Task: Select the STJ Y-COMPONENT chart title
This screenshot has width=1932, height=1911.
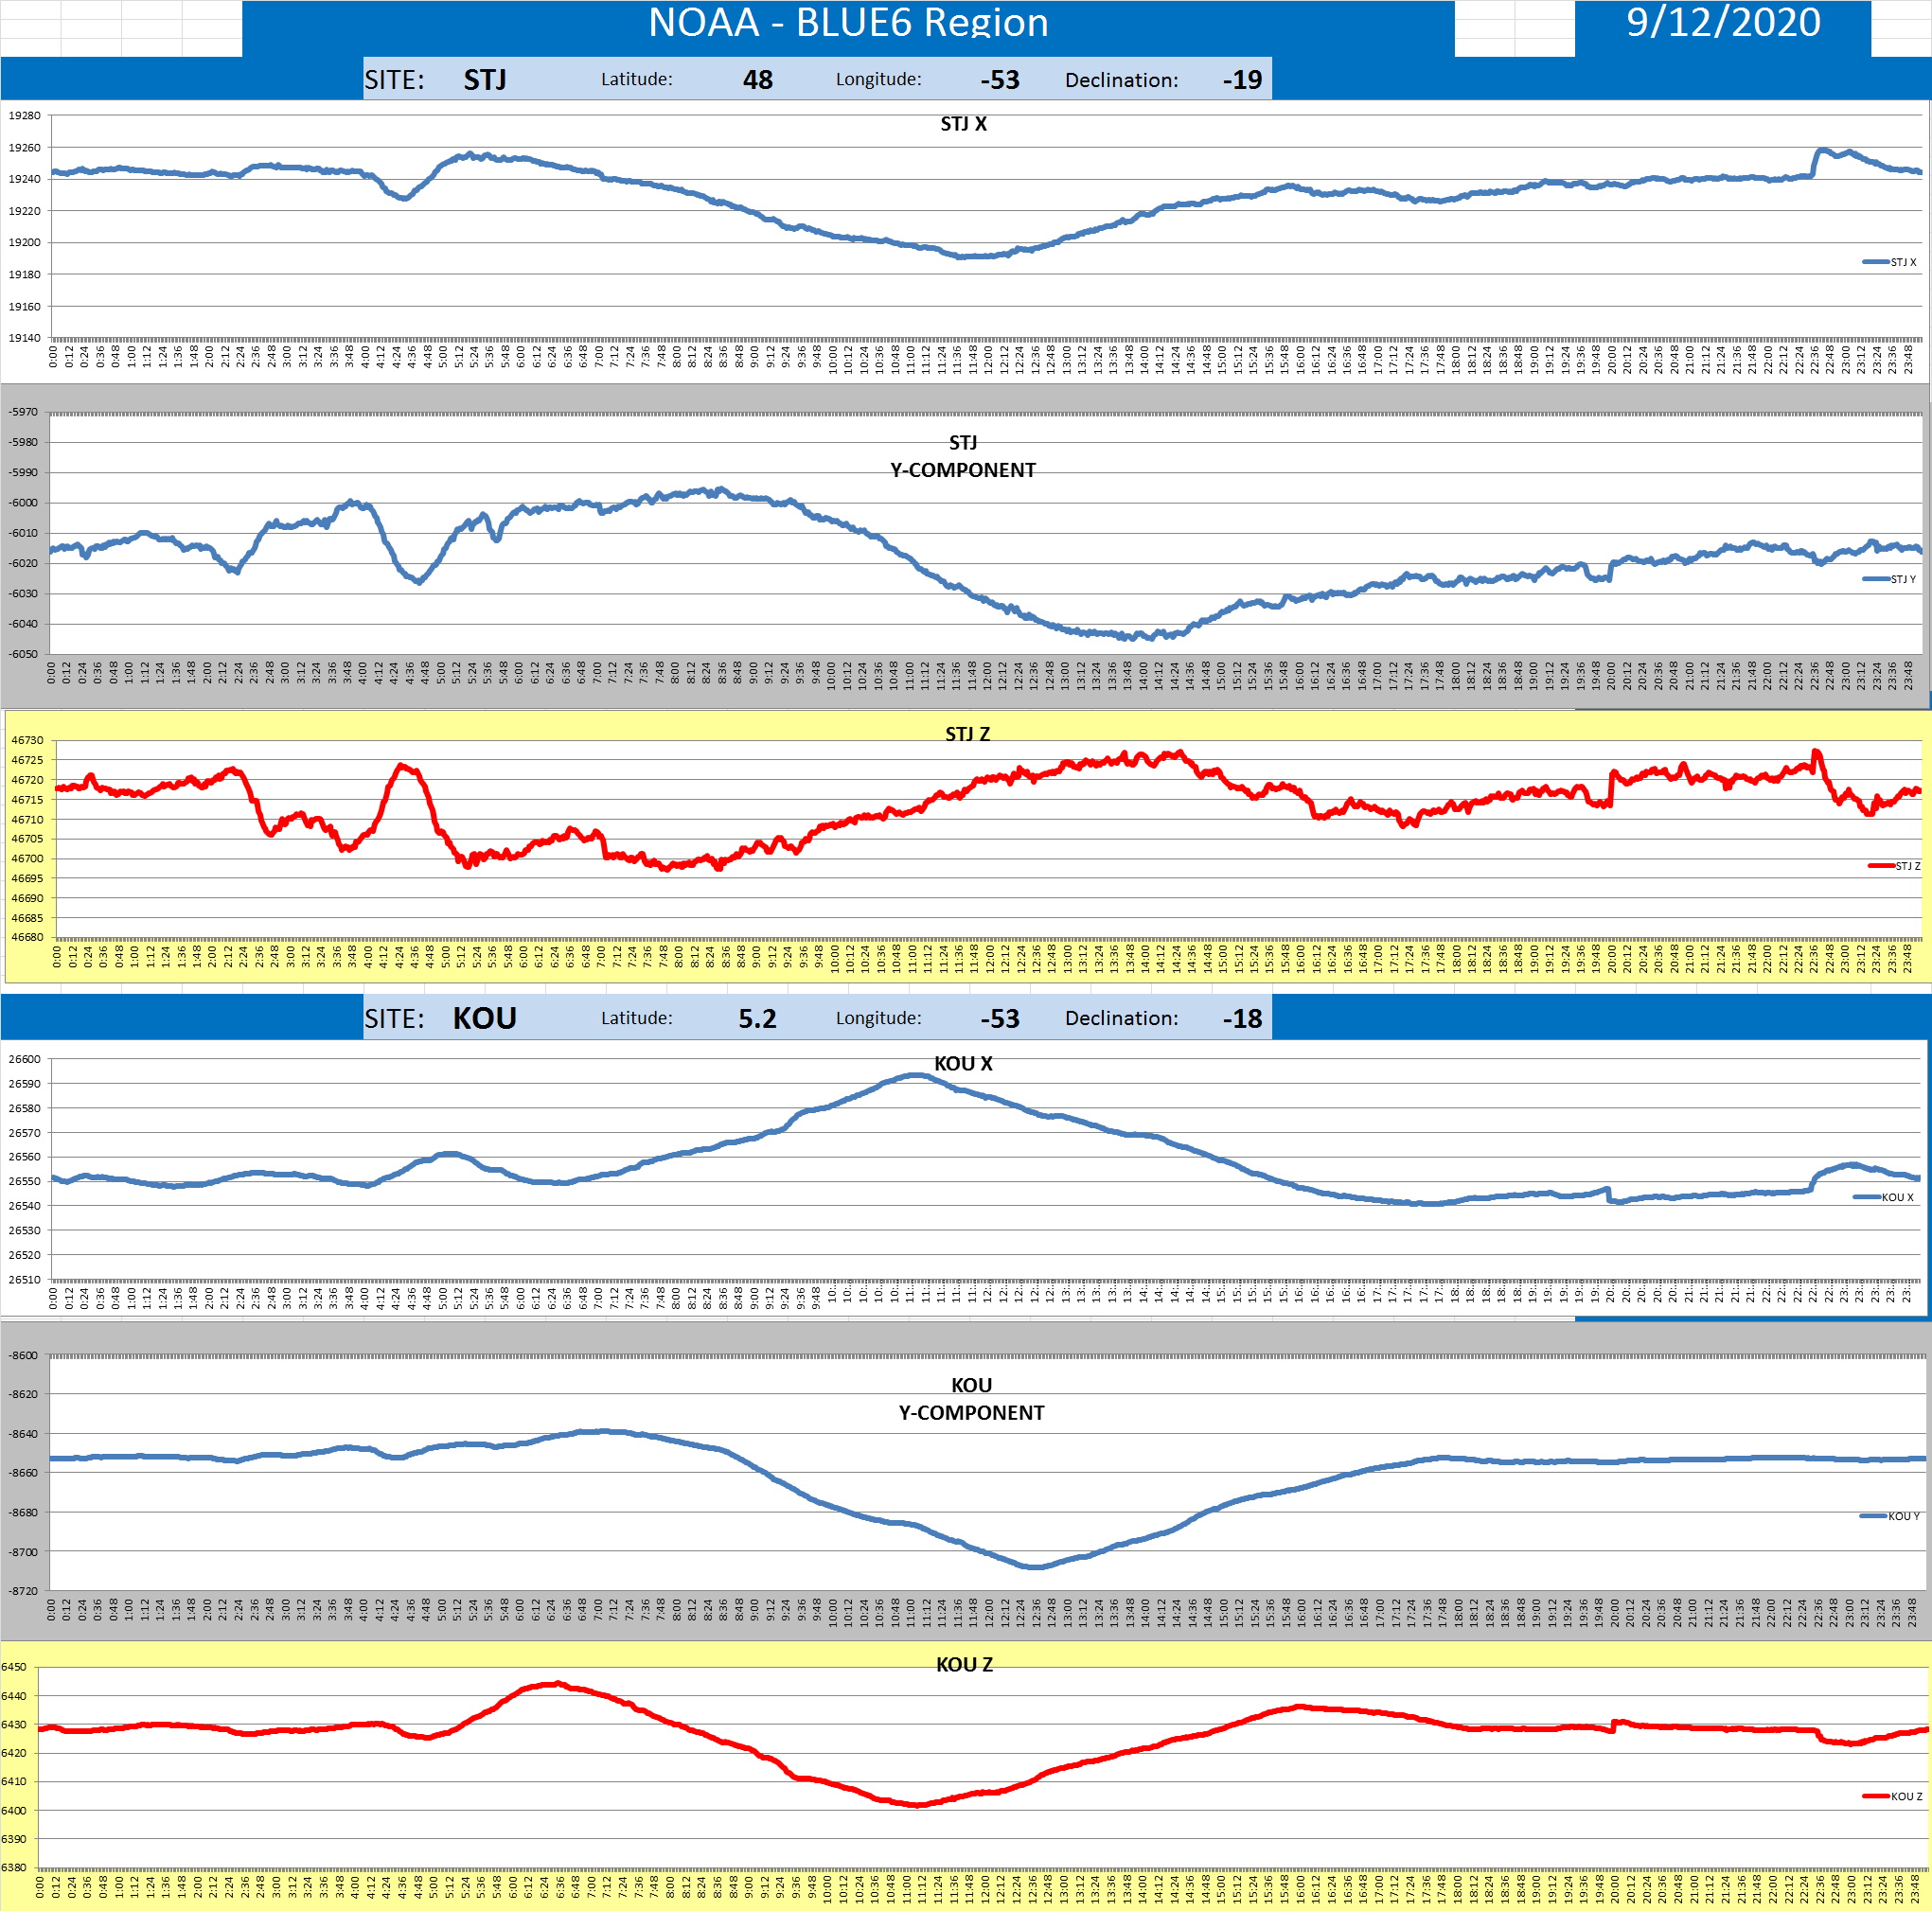Action: click(963, 456)
